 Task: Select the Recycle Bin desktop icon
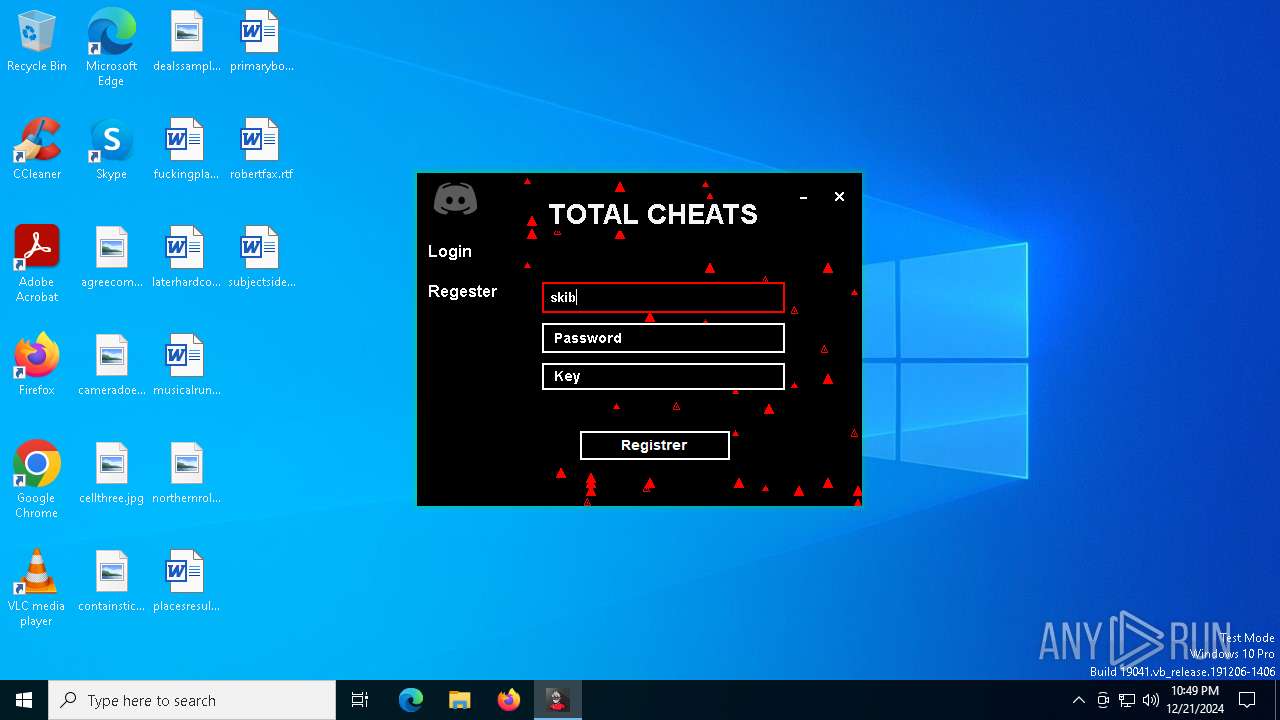click(x=37, y=41)
